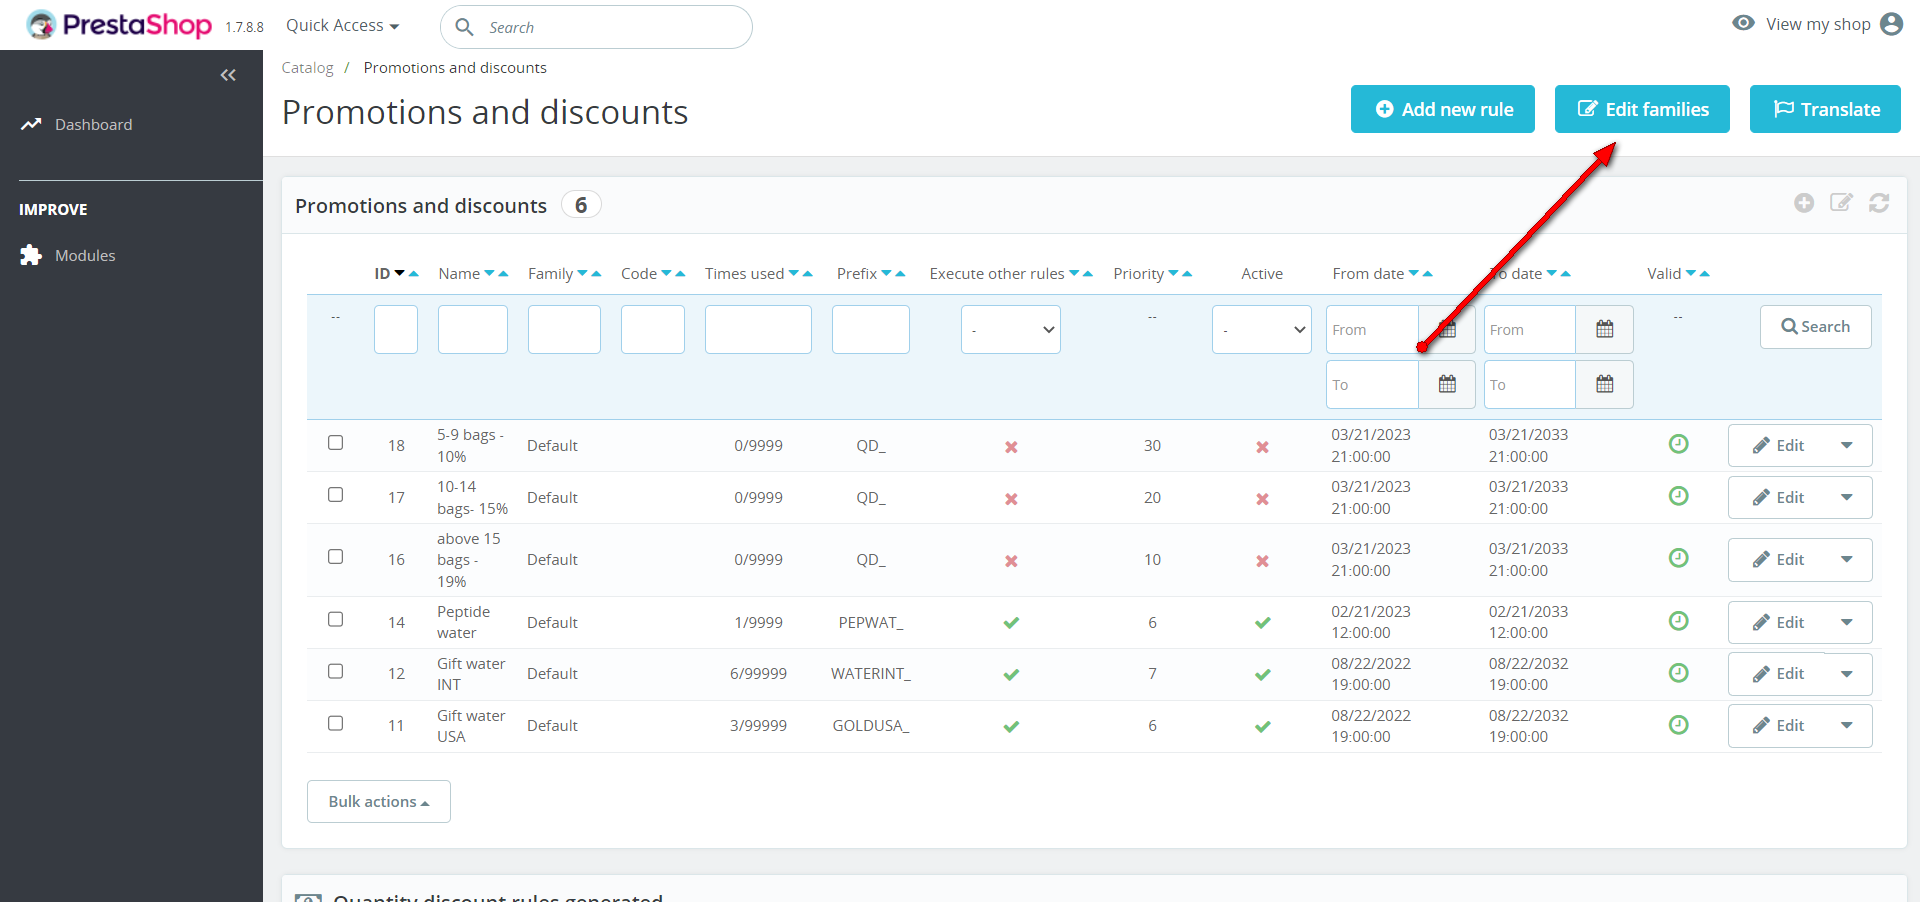Click the refresh list icon in panel header
This screenshot has width=1920, height=902.
click(1879, 203)
